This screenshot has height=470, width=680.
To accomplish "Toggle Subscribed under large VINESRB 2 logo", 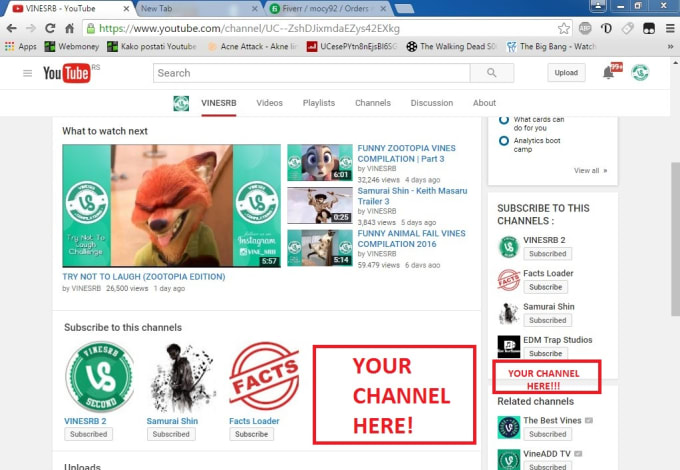I will [x=88, y=434].
